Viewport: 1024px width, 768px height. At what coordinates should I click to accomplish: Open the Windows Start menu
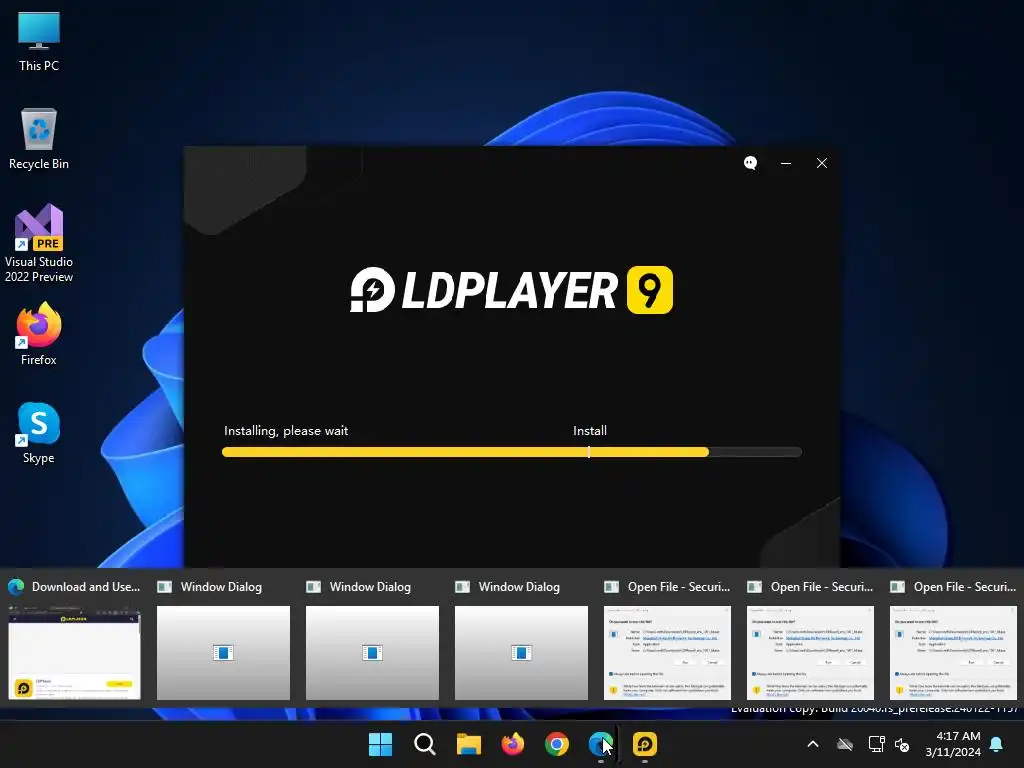380,744
